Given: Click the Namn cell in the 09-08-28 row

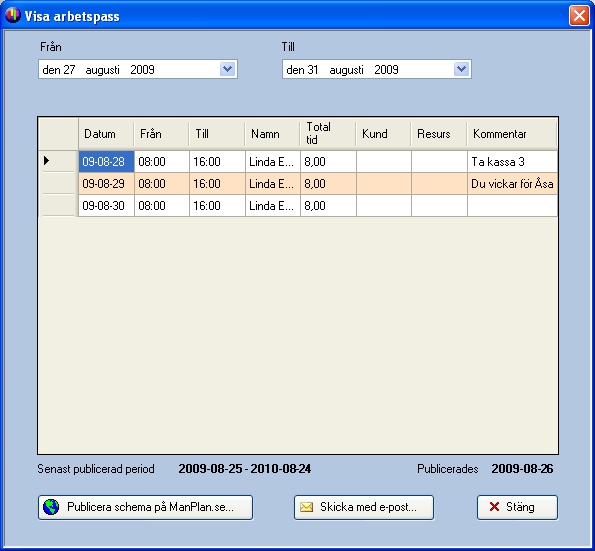Looking at the screenshot, I should click(272, 162).
